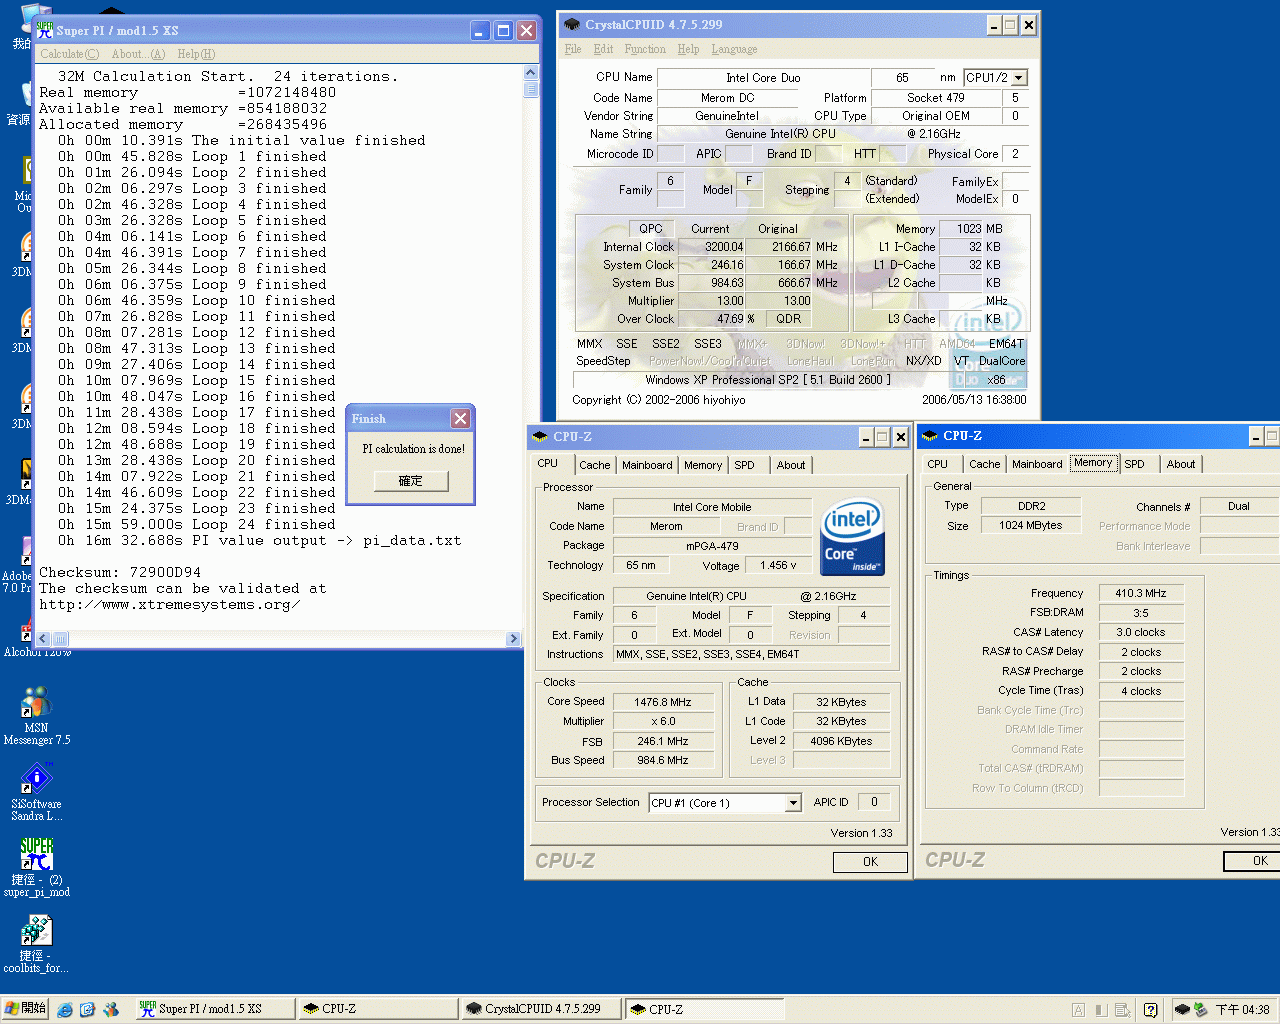This screenshot has width=1280, height=1024.
Task: Select CPU tab in right CPU-Z window
Action: tap(937, 464)
